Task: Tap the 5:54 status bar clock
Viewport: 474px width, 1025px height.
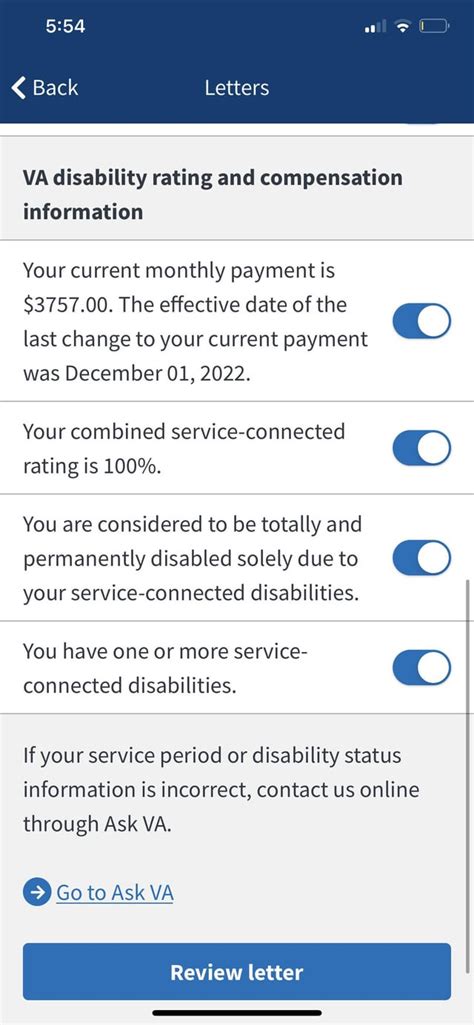Action: (66, 27)
